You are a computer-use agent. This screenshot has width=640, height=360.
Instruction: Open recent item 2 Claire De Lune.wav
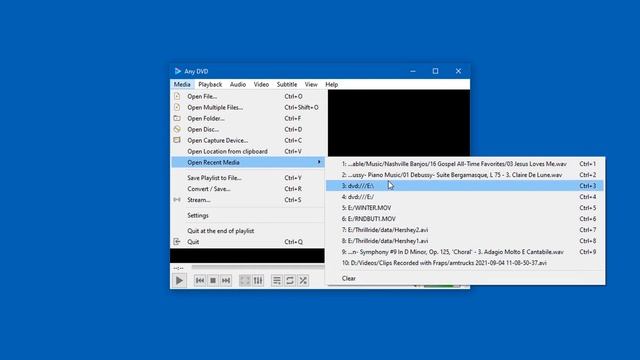coord(465,175)
